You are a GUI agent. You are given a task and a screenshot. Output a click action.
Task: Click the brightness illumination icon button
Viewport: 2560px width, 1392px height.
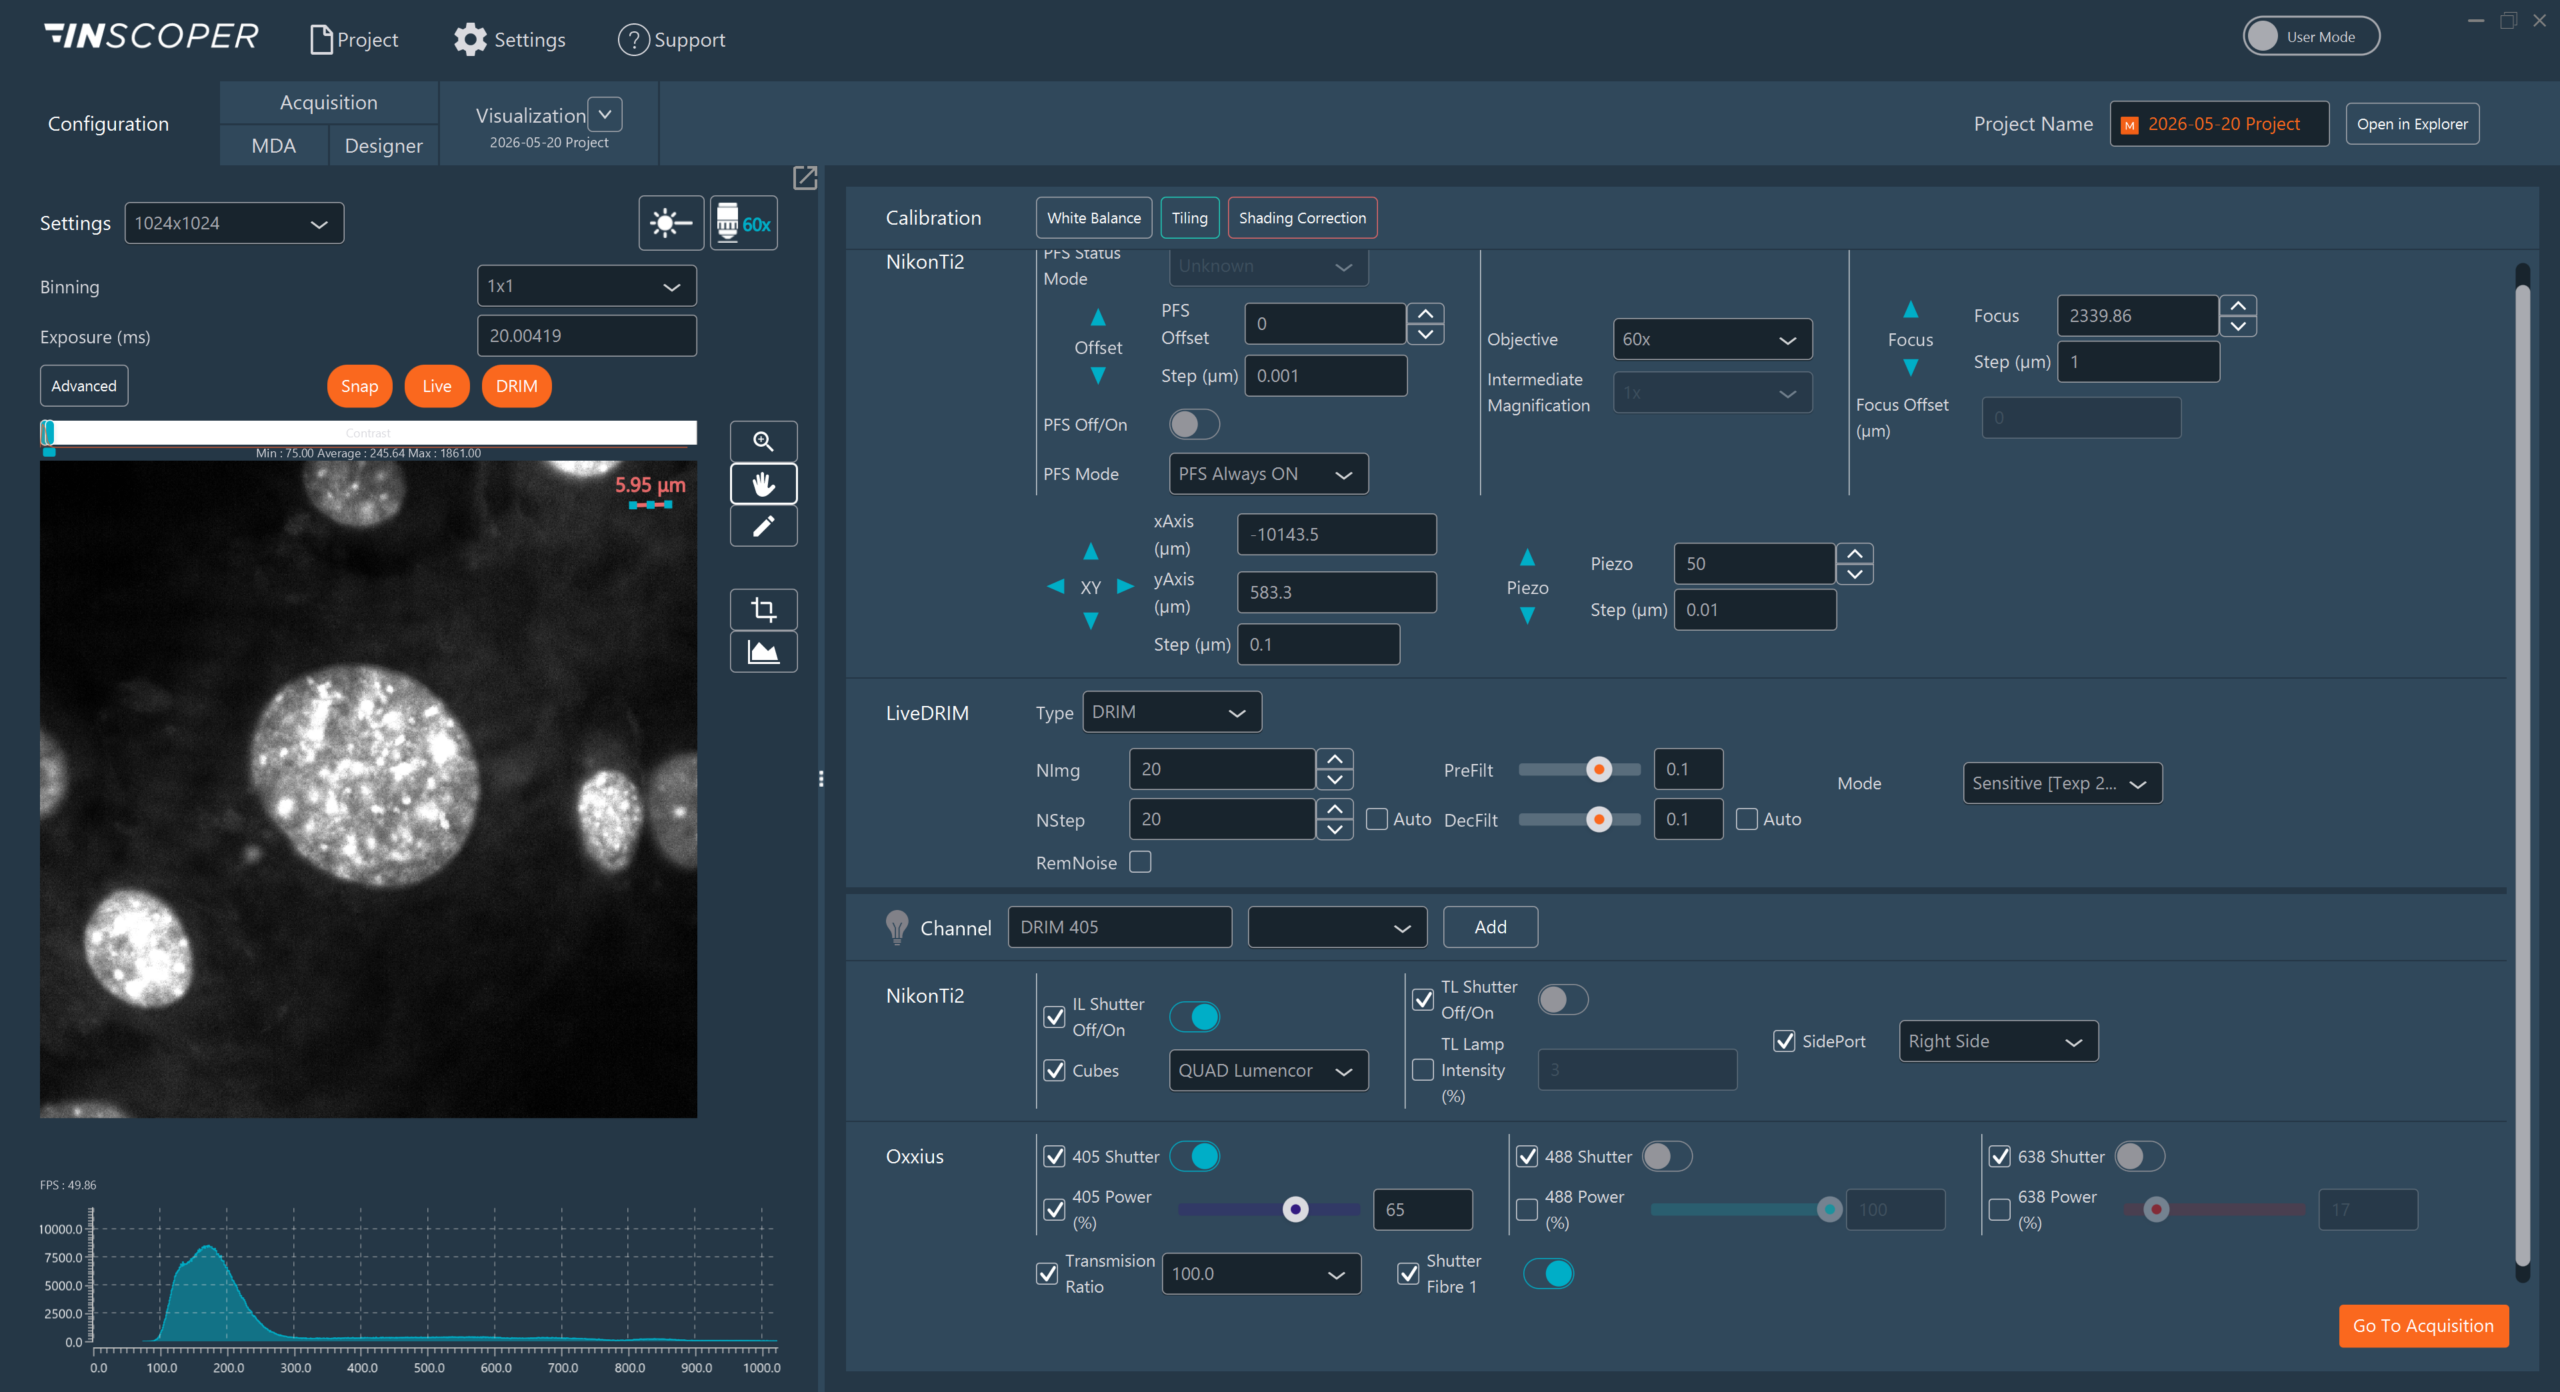[x=671, y=223]
